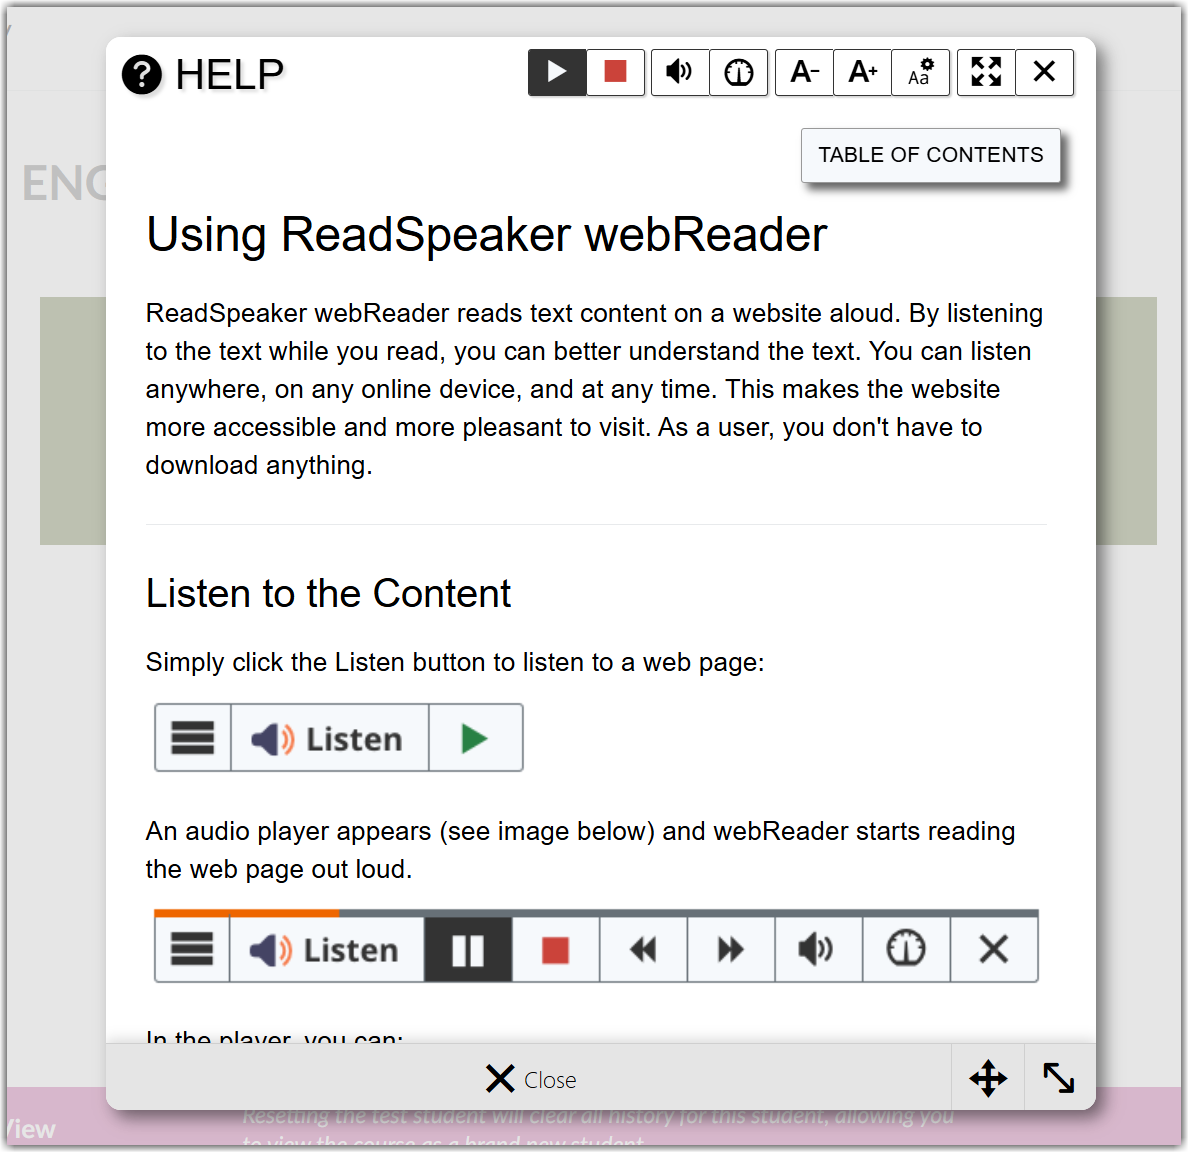Click intro paragraph starting 'ReadSpeaker webReader reads'
1189x1153 pixels.
click(594, 389)
